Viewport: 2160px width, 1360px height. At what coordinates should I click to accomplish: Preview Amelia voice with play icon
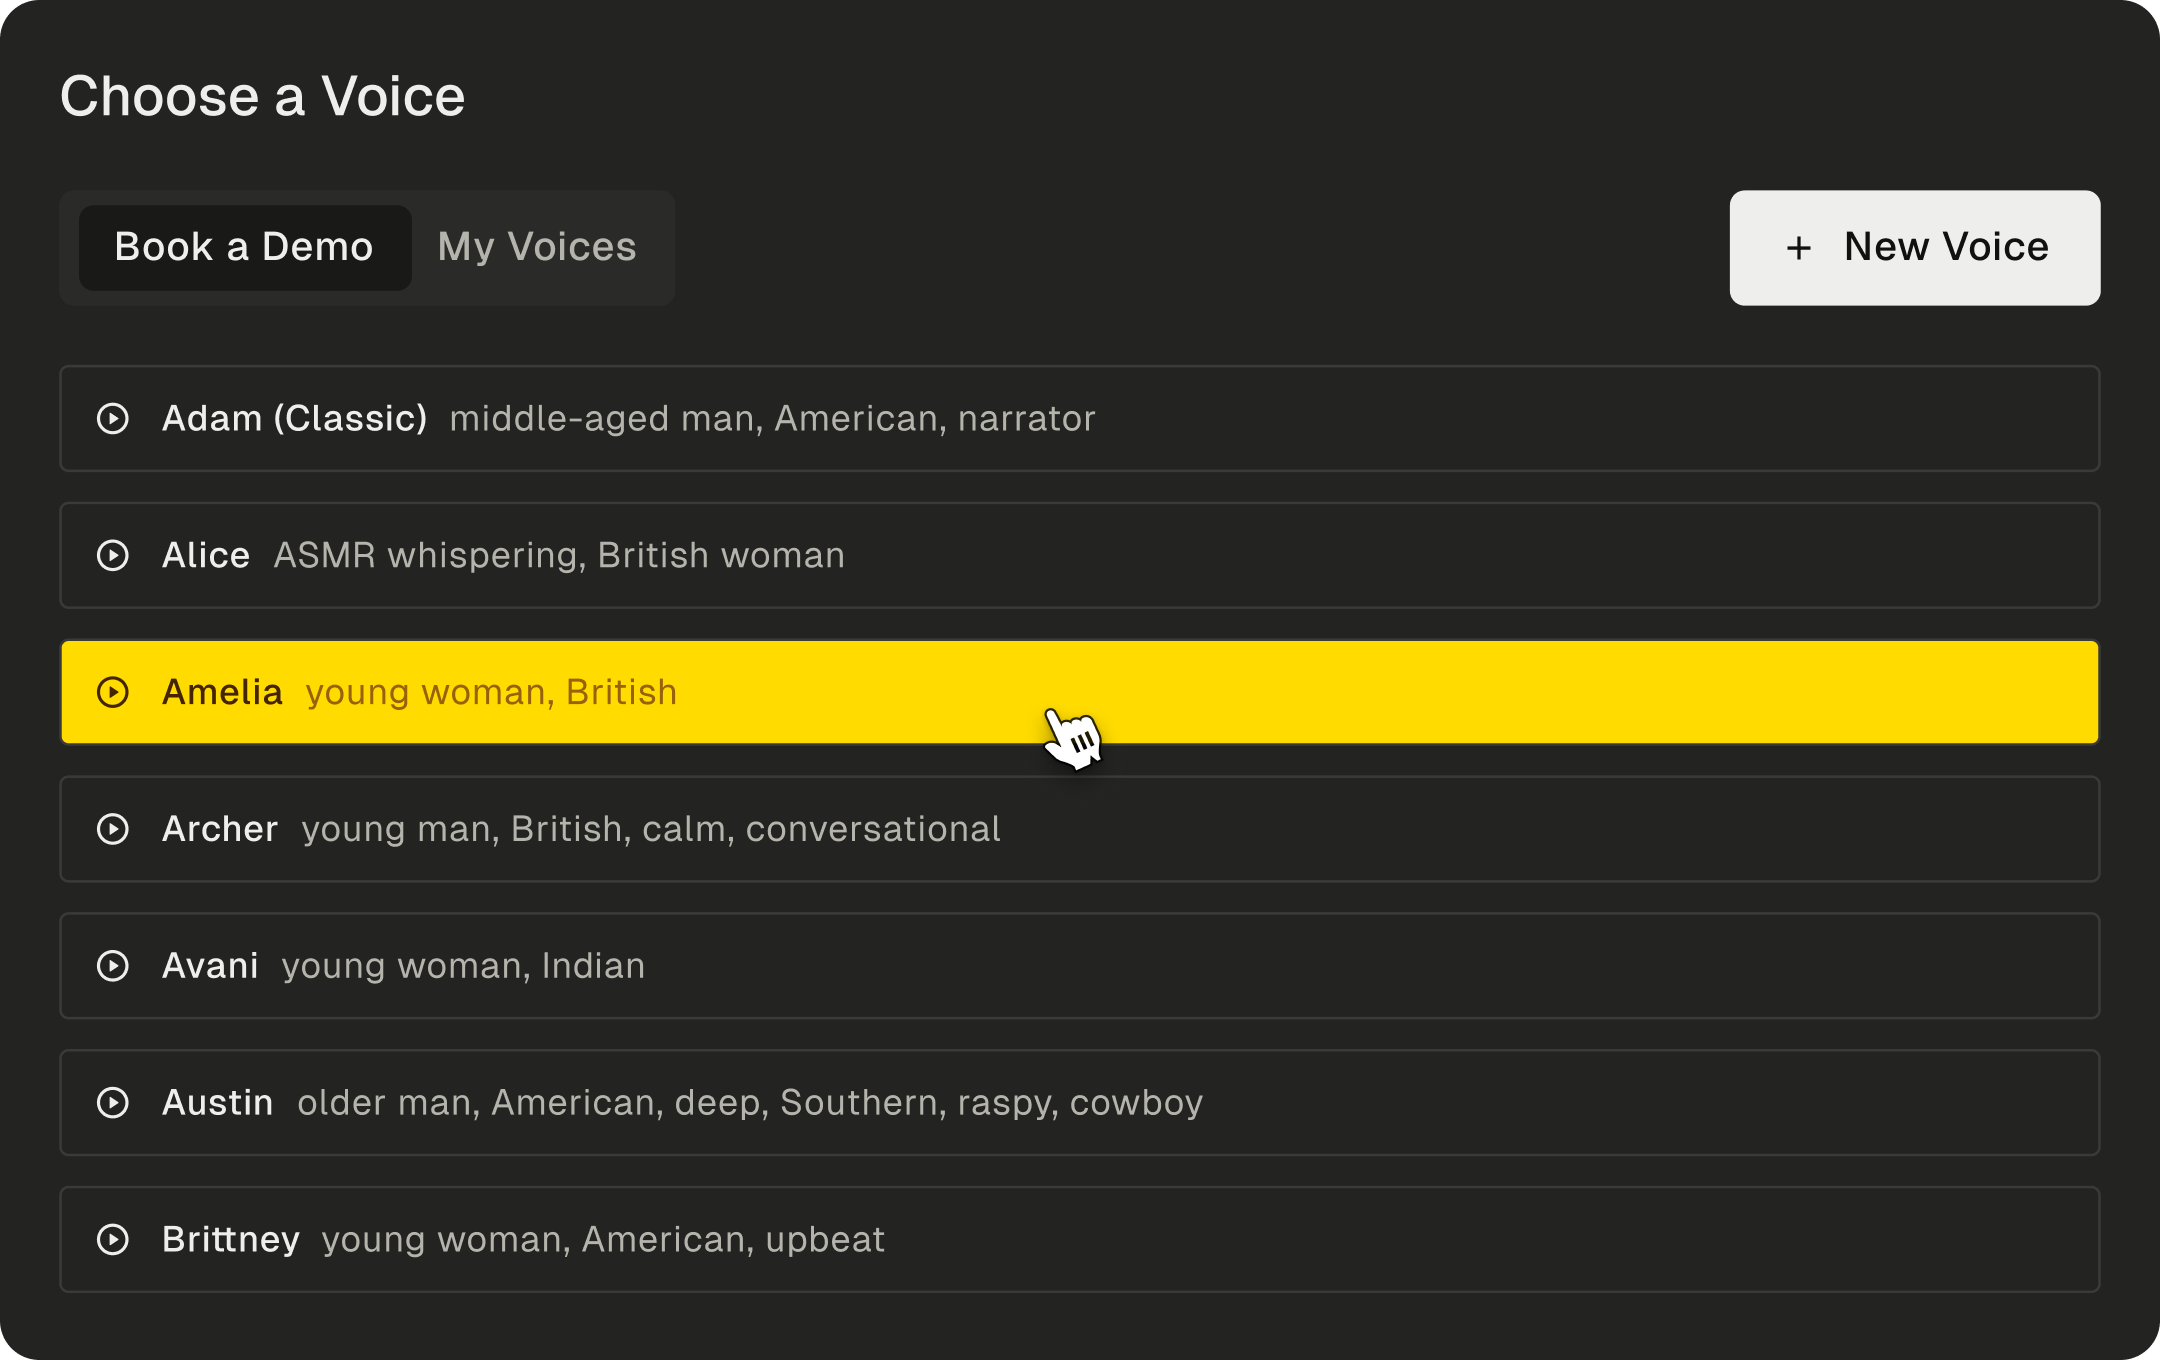tap(113, 692)
